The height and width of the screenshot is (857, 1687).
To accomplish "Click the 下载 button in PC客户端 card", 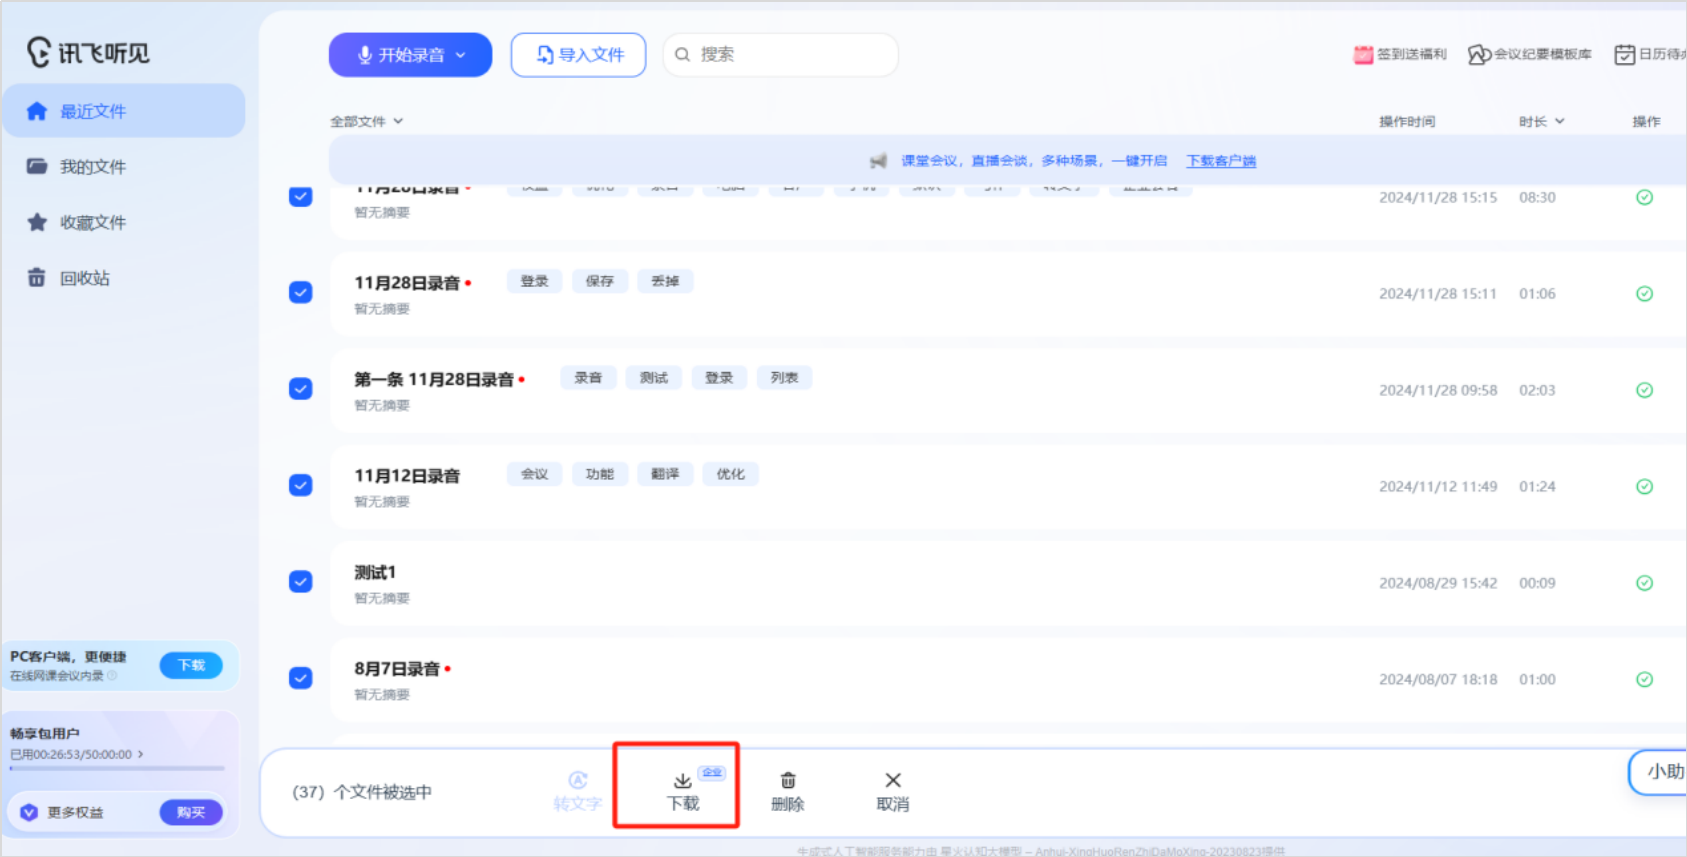I will 191,665.
